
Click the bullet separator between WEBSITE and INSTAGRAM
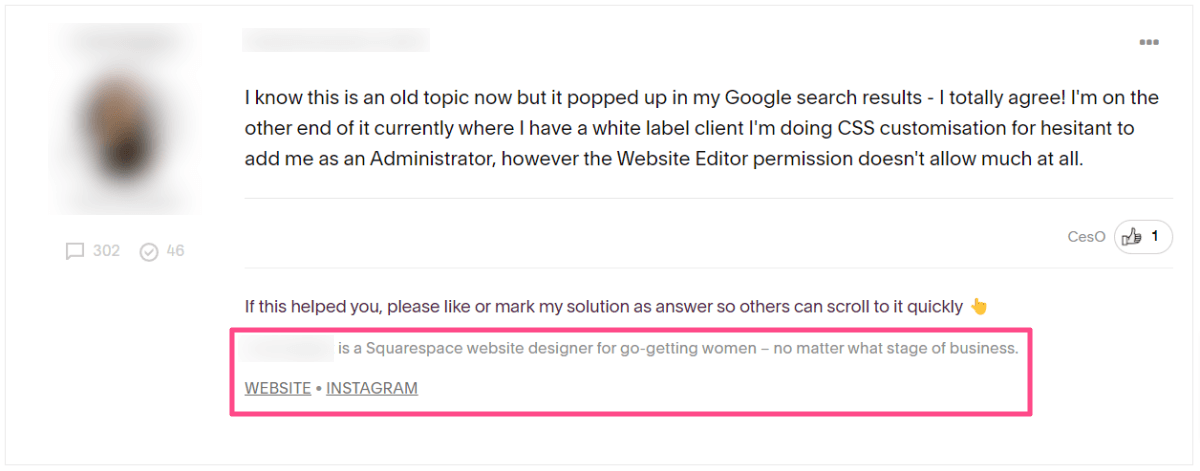[318, 388]
